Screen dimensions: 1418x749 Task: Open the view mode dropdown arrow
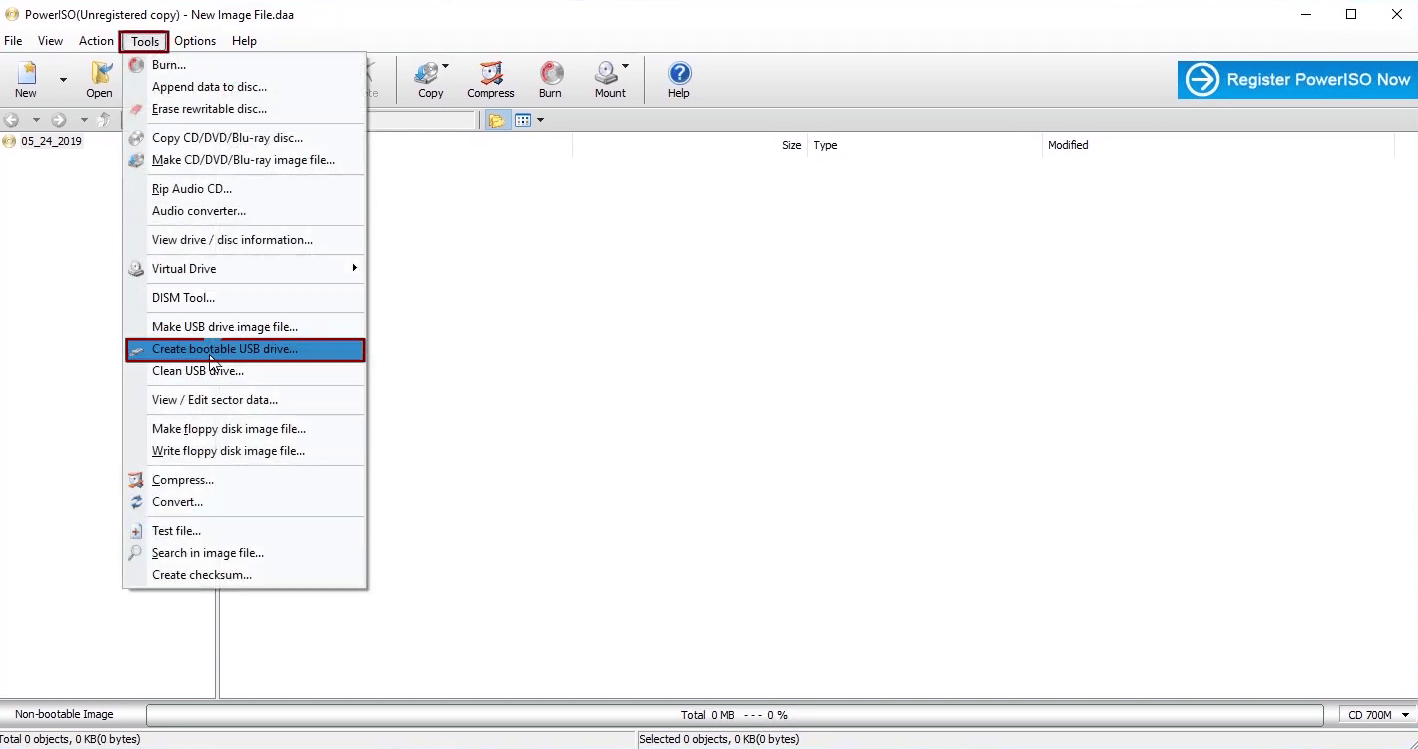(540, 120)
